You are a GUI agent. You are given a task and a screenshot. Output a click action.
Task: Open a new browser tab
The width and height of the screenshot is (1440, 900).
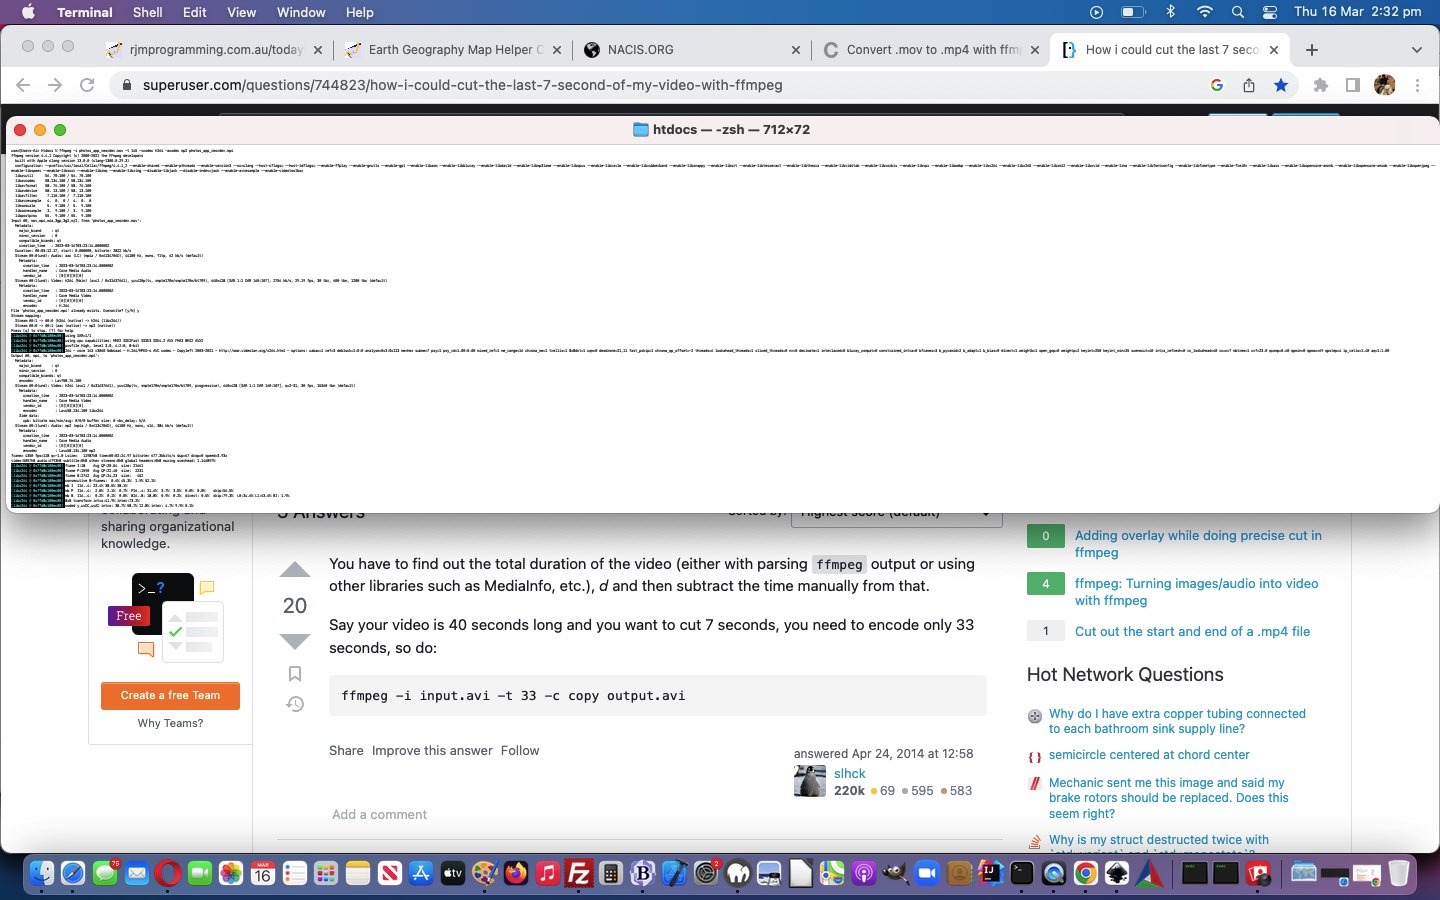1312,49
